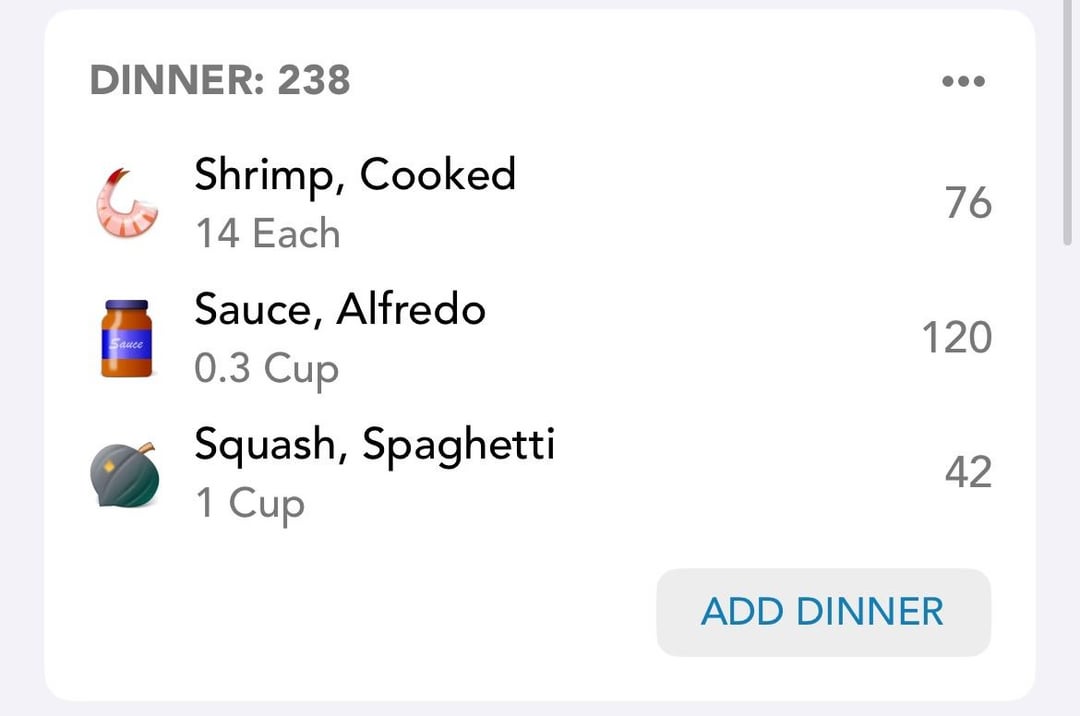The height and width of the screenshot is (716, 1080).
Task: Tap the word Cooked in shrimp entry
Action: coord(437,174)
